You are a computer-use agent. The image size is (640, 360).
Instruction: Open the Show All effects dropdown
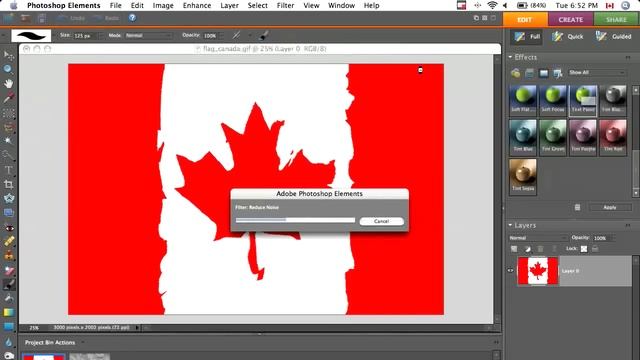coord(597,73)
